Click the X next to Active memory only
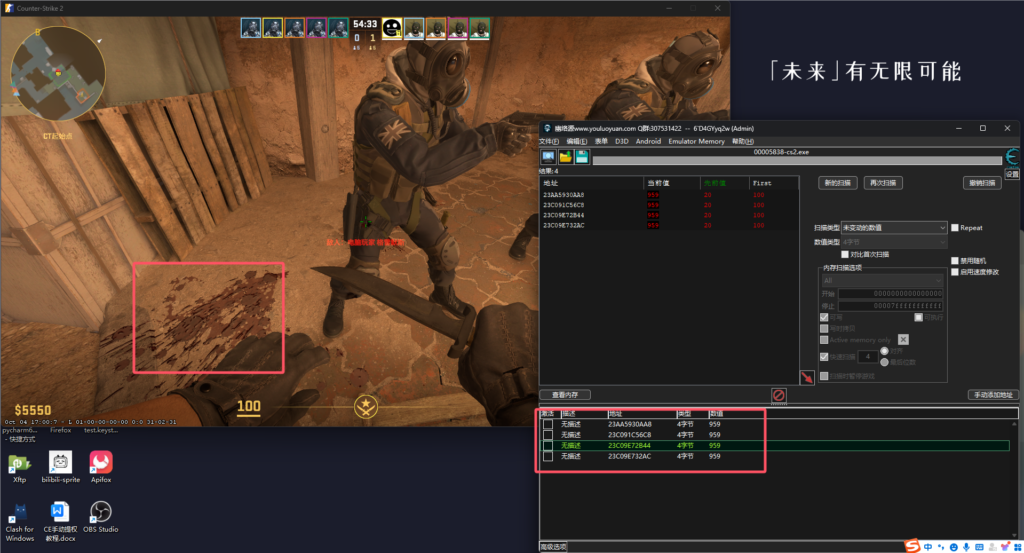Image resolution: width=1024 pixels, height=553 pixels. pos(903,340)
